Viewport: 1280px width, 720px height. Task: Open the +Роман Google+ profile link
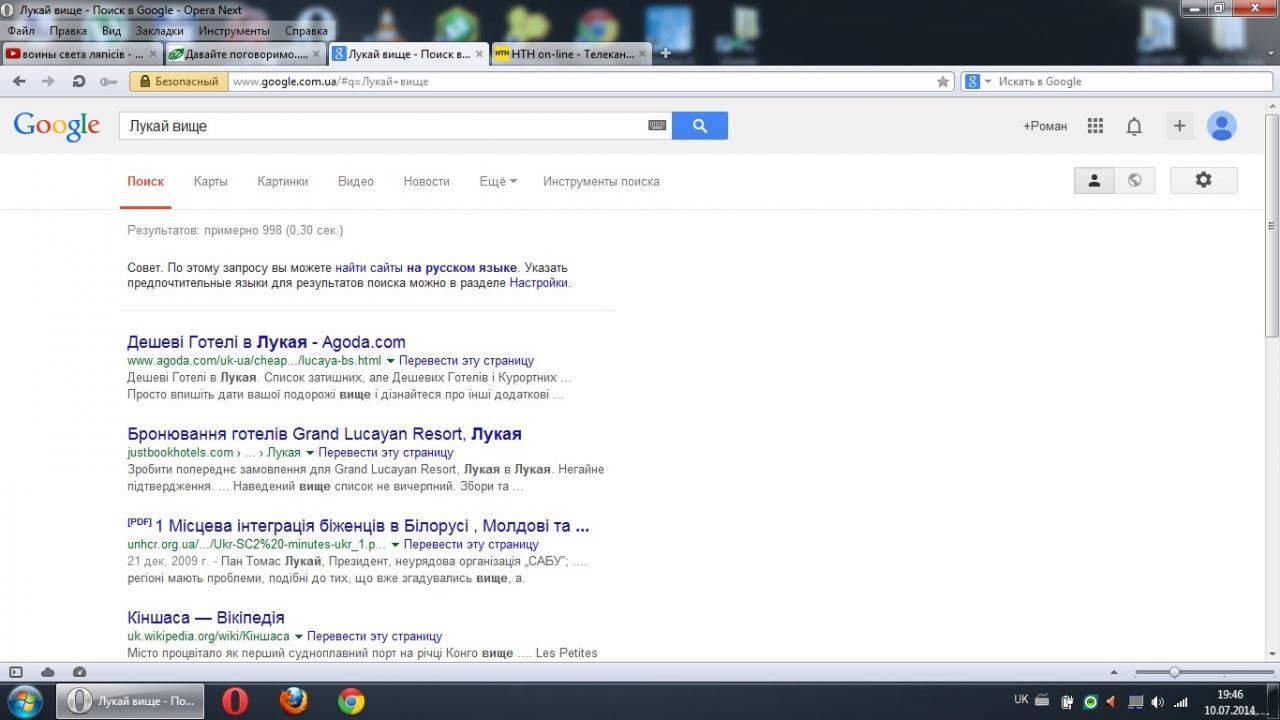pos(1045,126)
